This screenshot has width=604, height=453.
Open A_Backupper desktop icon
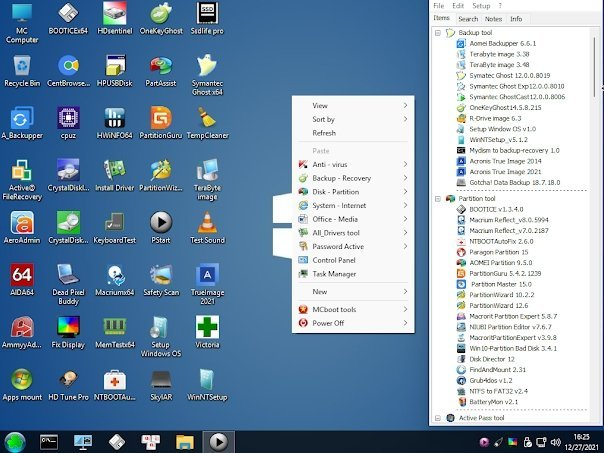[x=22, y=123]
